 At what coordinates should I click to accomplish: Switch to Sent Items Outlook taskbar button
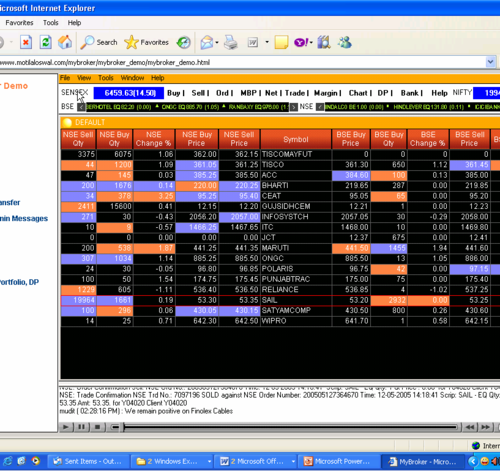click(88, 462)
